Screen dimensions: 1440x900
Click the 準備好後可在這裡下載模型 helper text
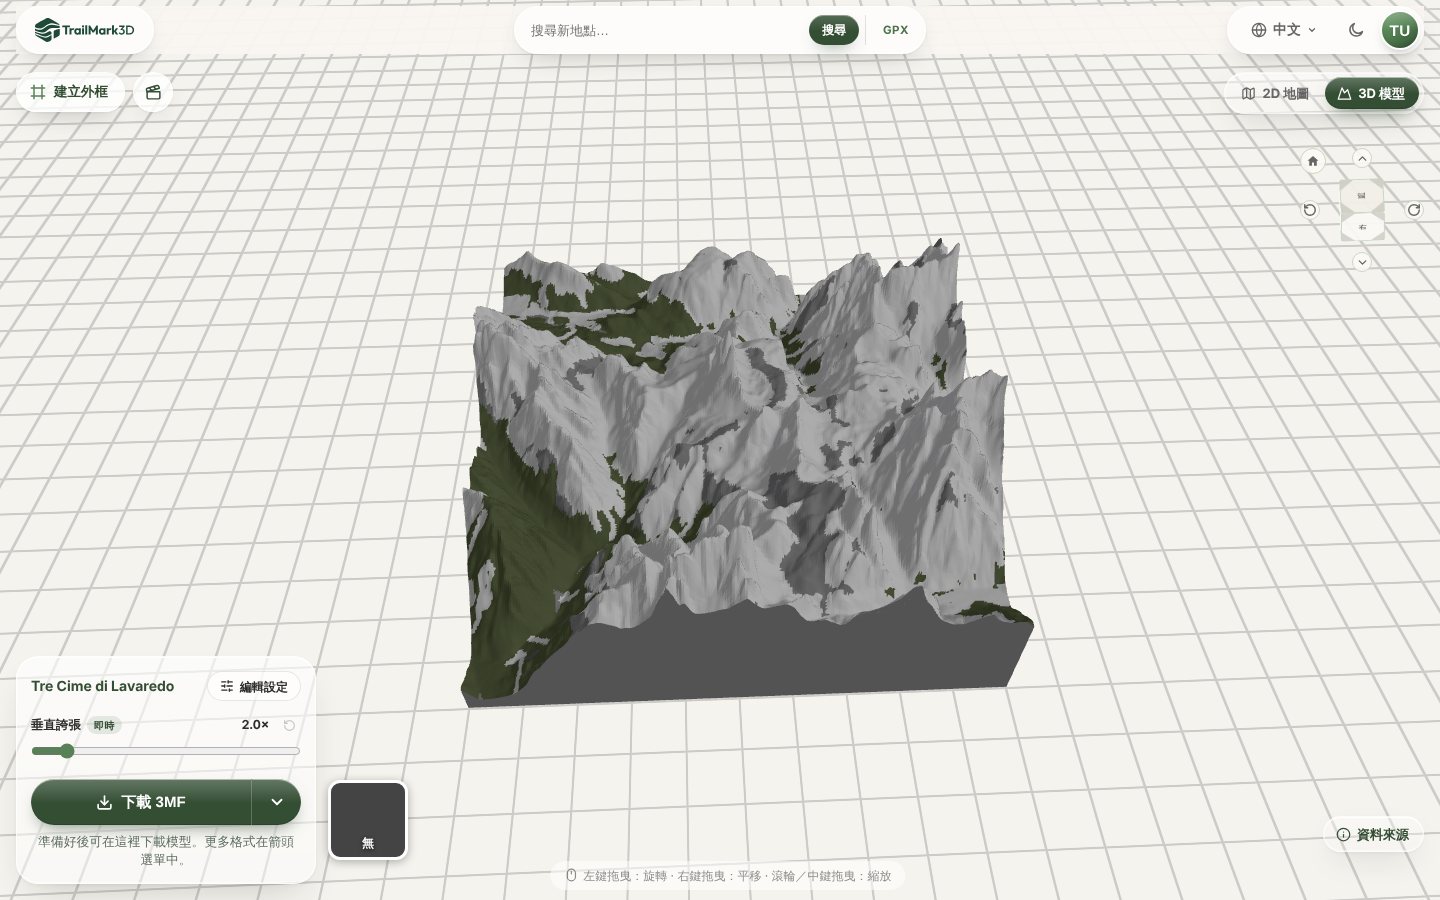pyautogui.click(x=166, y=850)
